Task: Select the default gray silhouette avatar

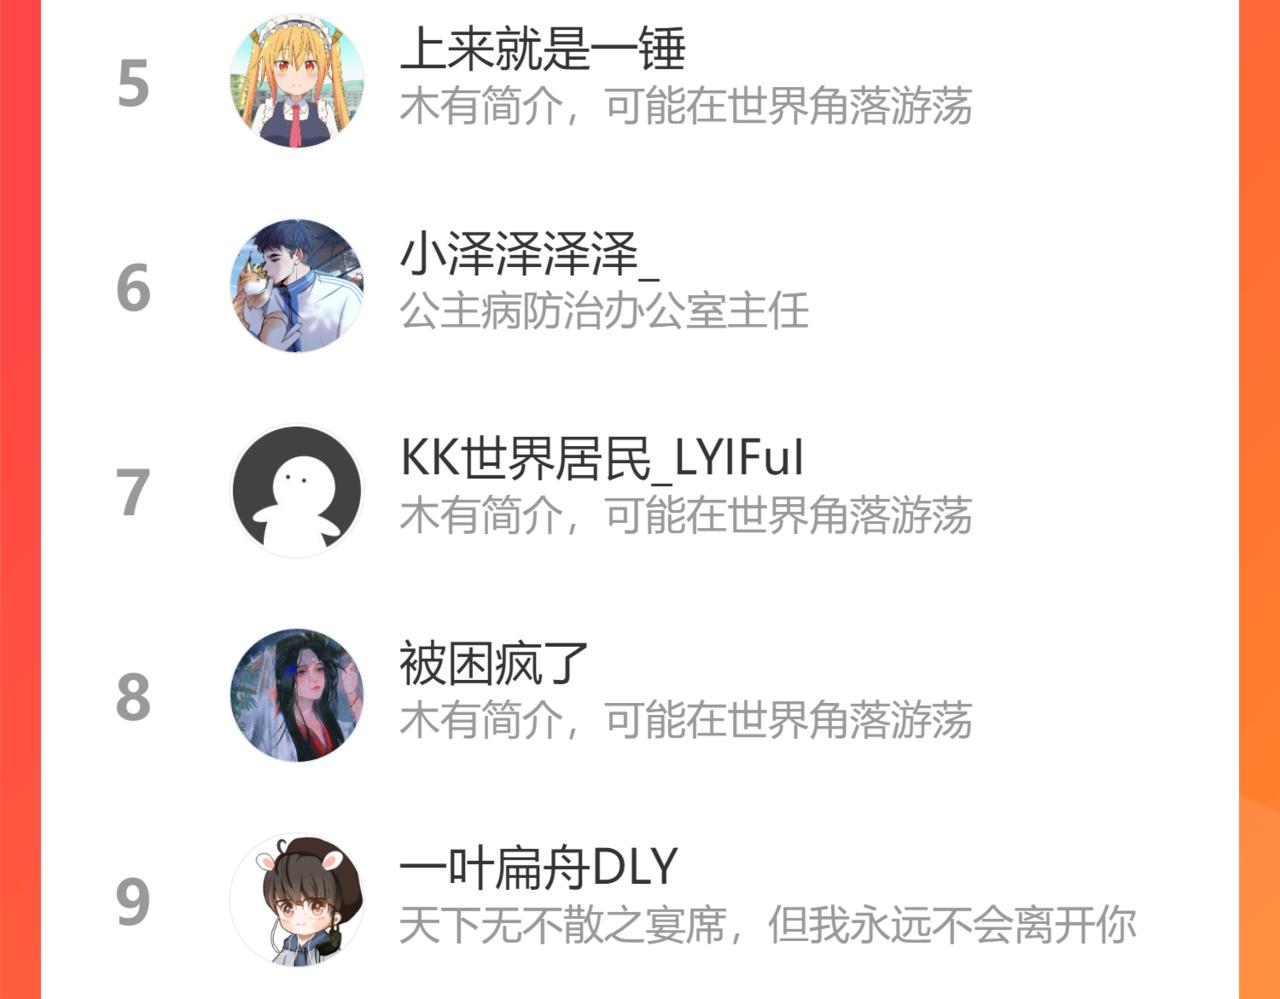Action: (297, 491)
